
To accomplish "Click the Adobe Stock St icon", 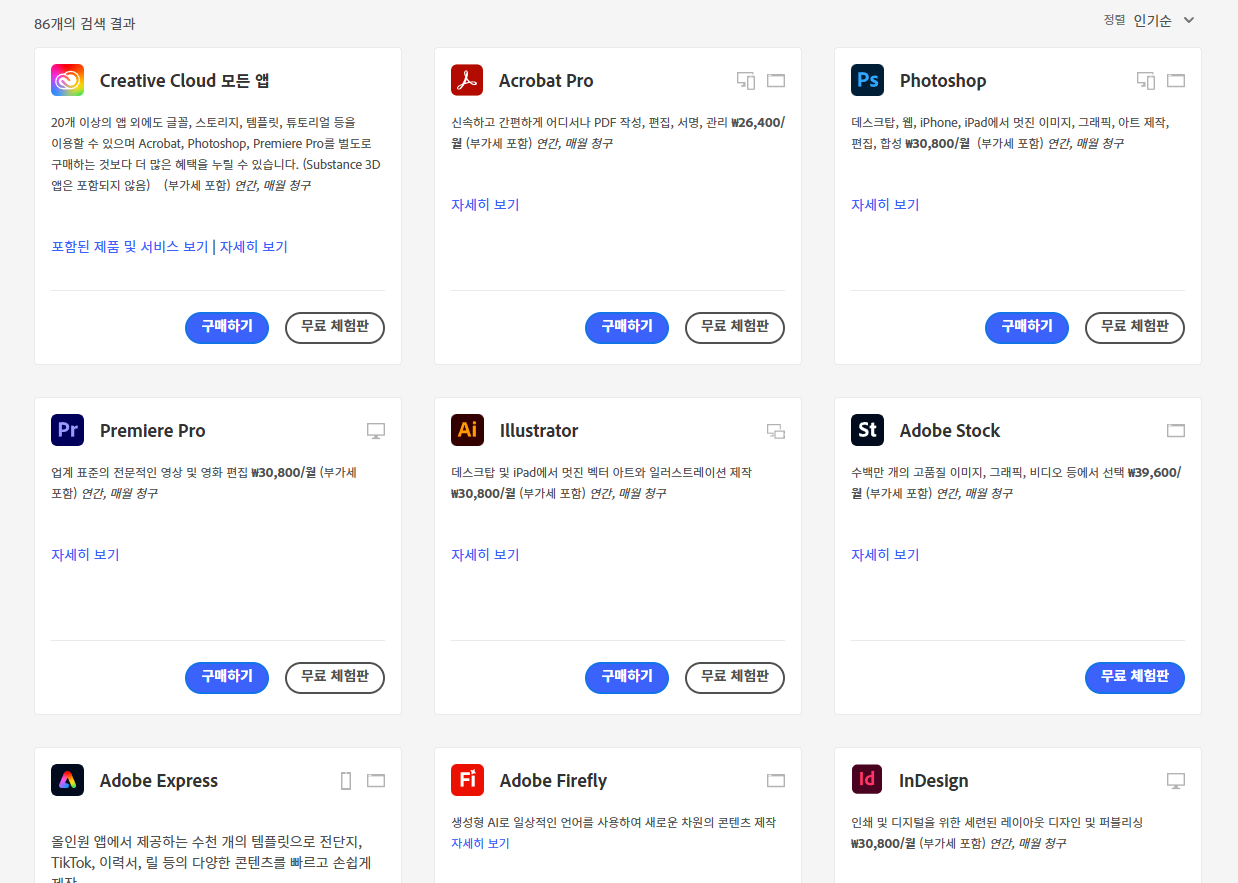I will point(867,430).
